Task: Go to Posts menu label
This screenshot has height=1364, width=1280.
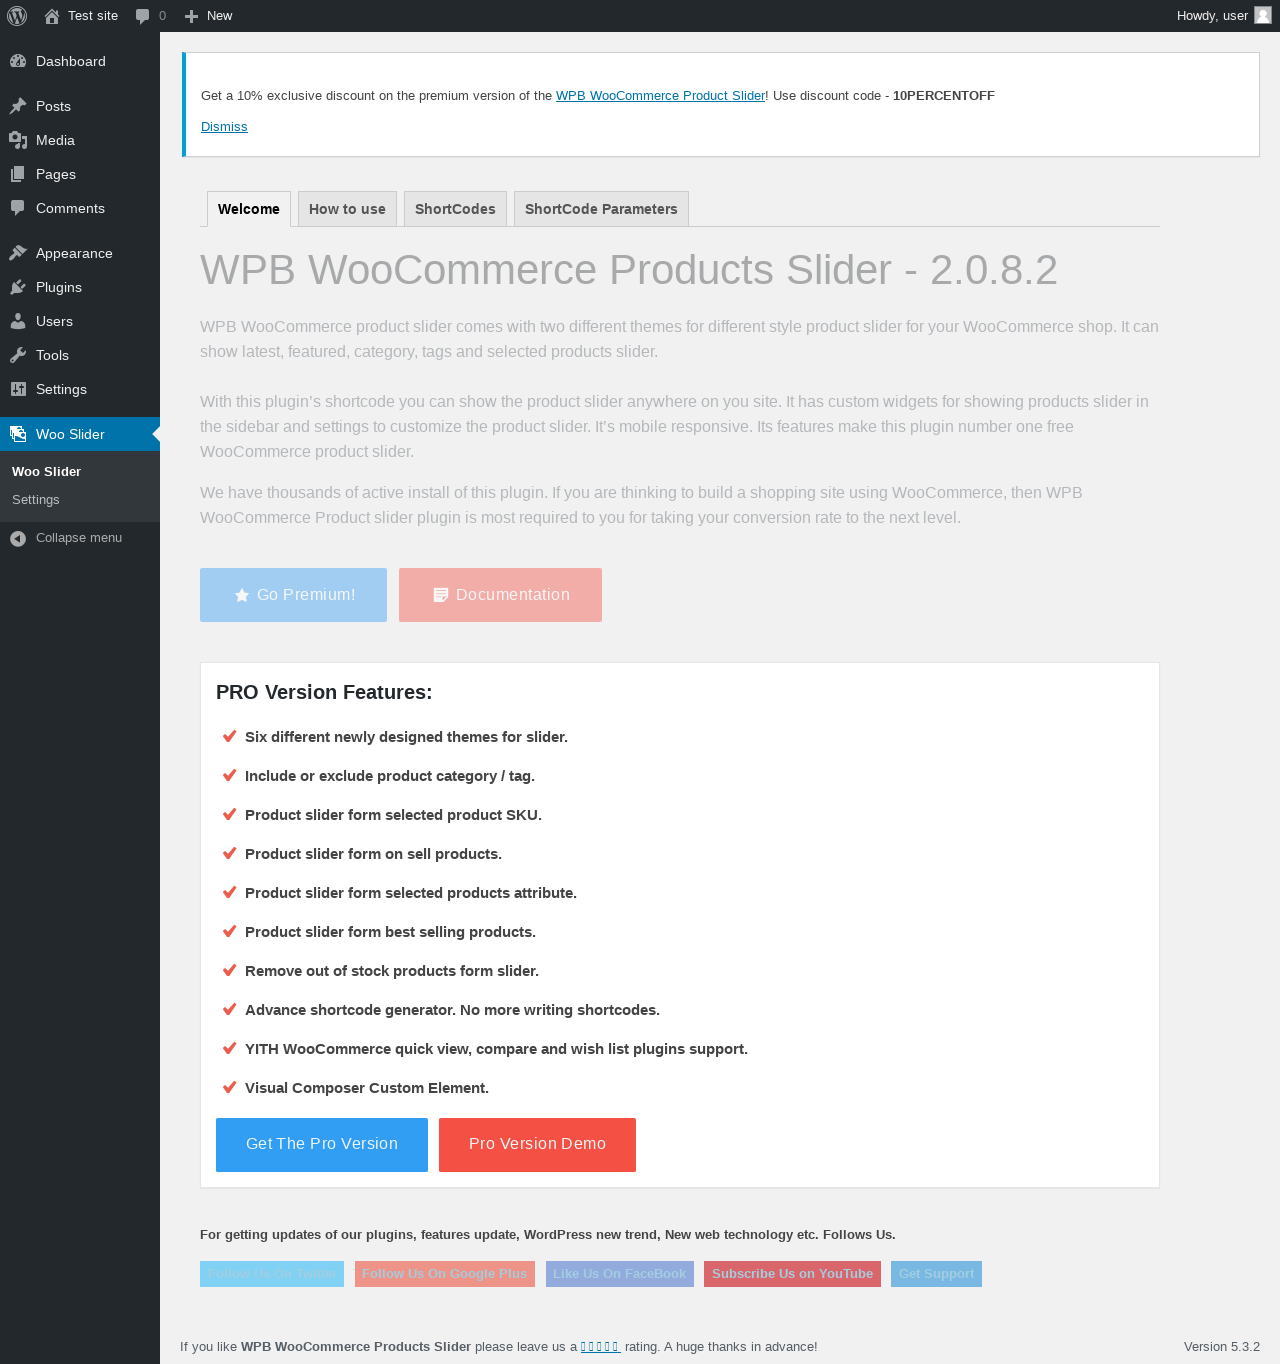Action: (53, 106)
